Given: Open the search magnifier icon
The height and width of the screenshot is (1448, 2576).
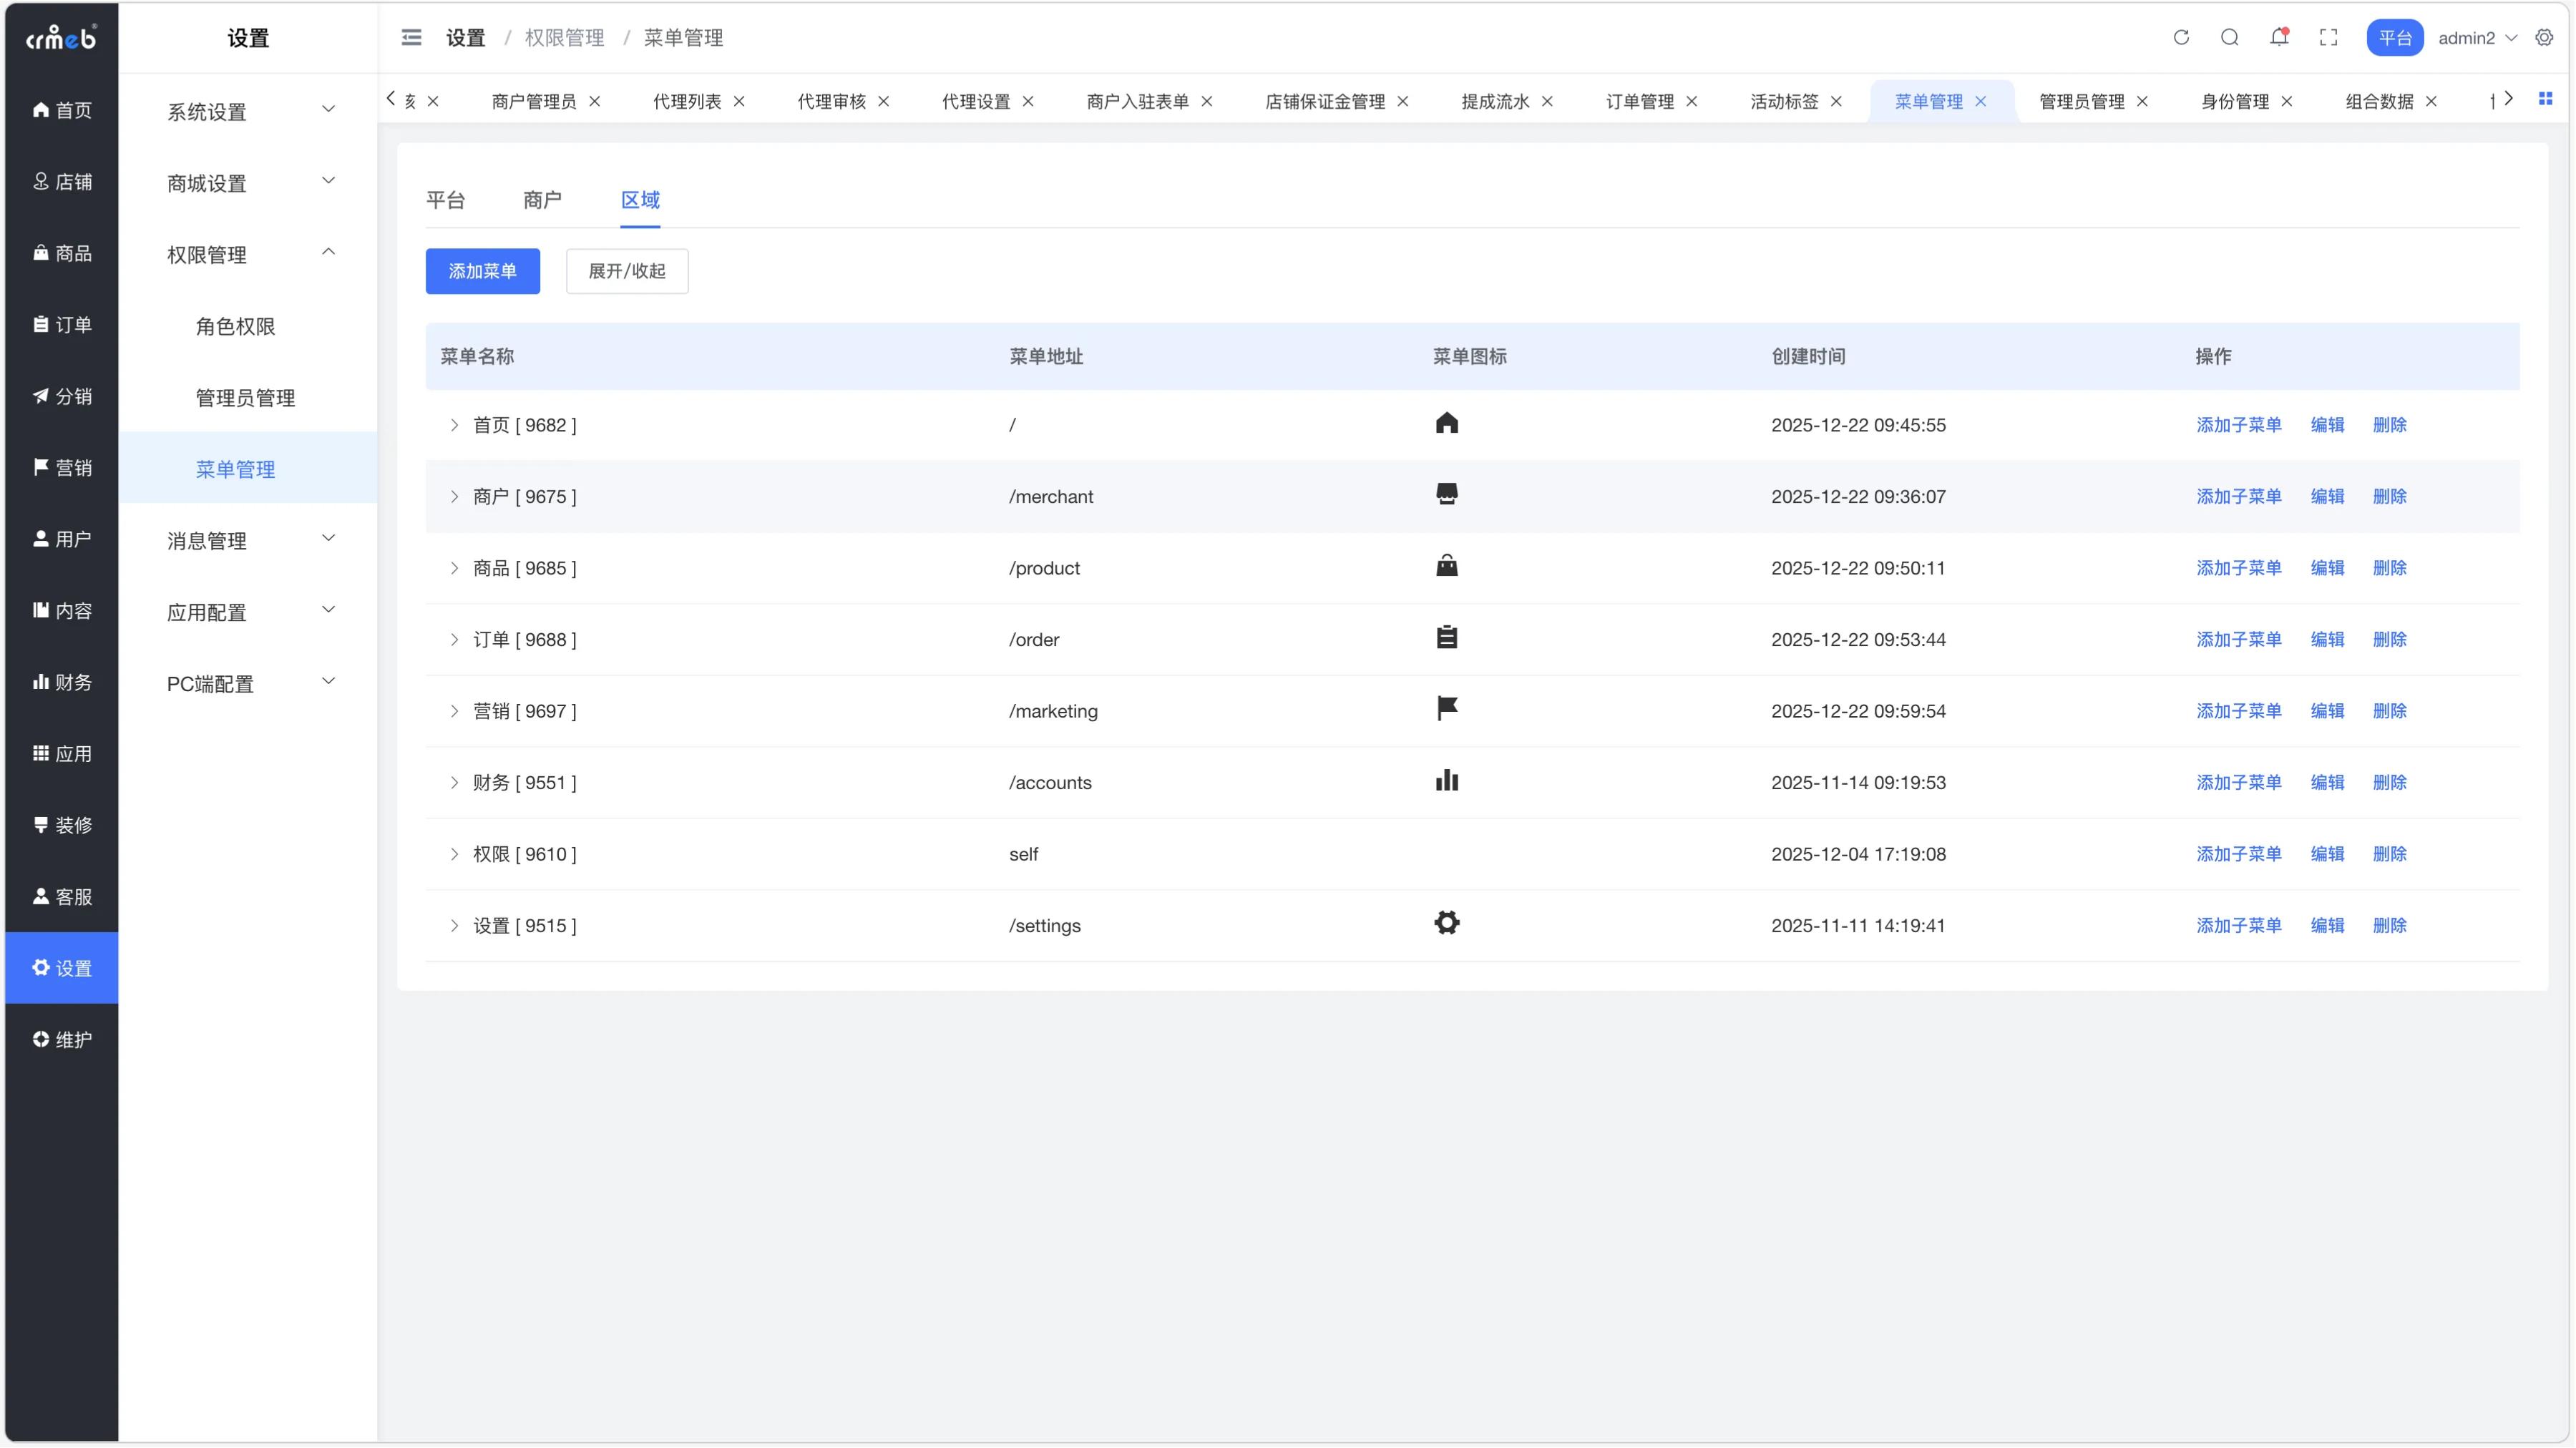Looking at the screenshot, I should pos(2230,37).
